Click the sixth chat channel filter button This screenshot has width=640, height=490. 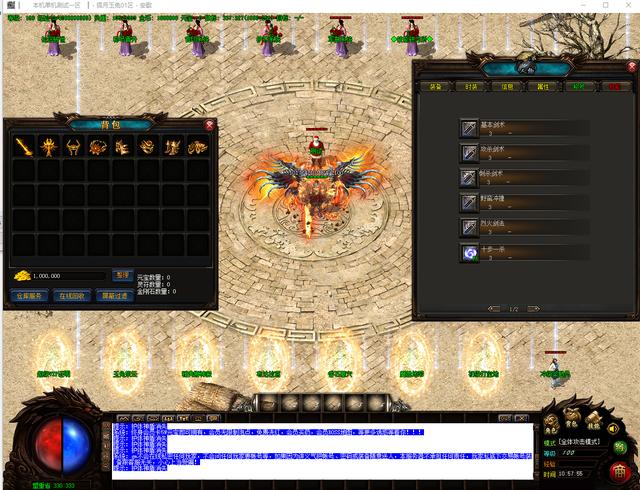point(198,418)
